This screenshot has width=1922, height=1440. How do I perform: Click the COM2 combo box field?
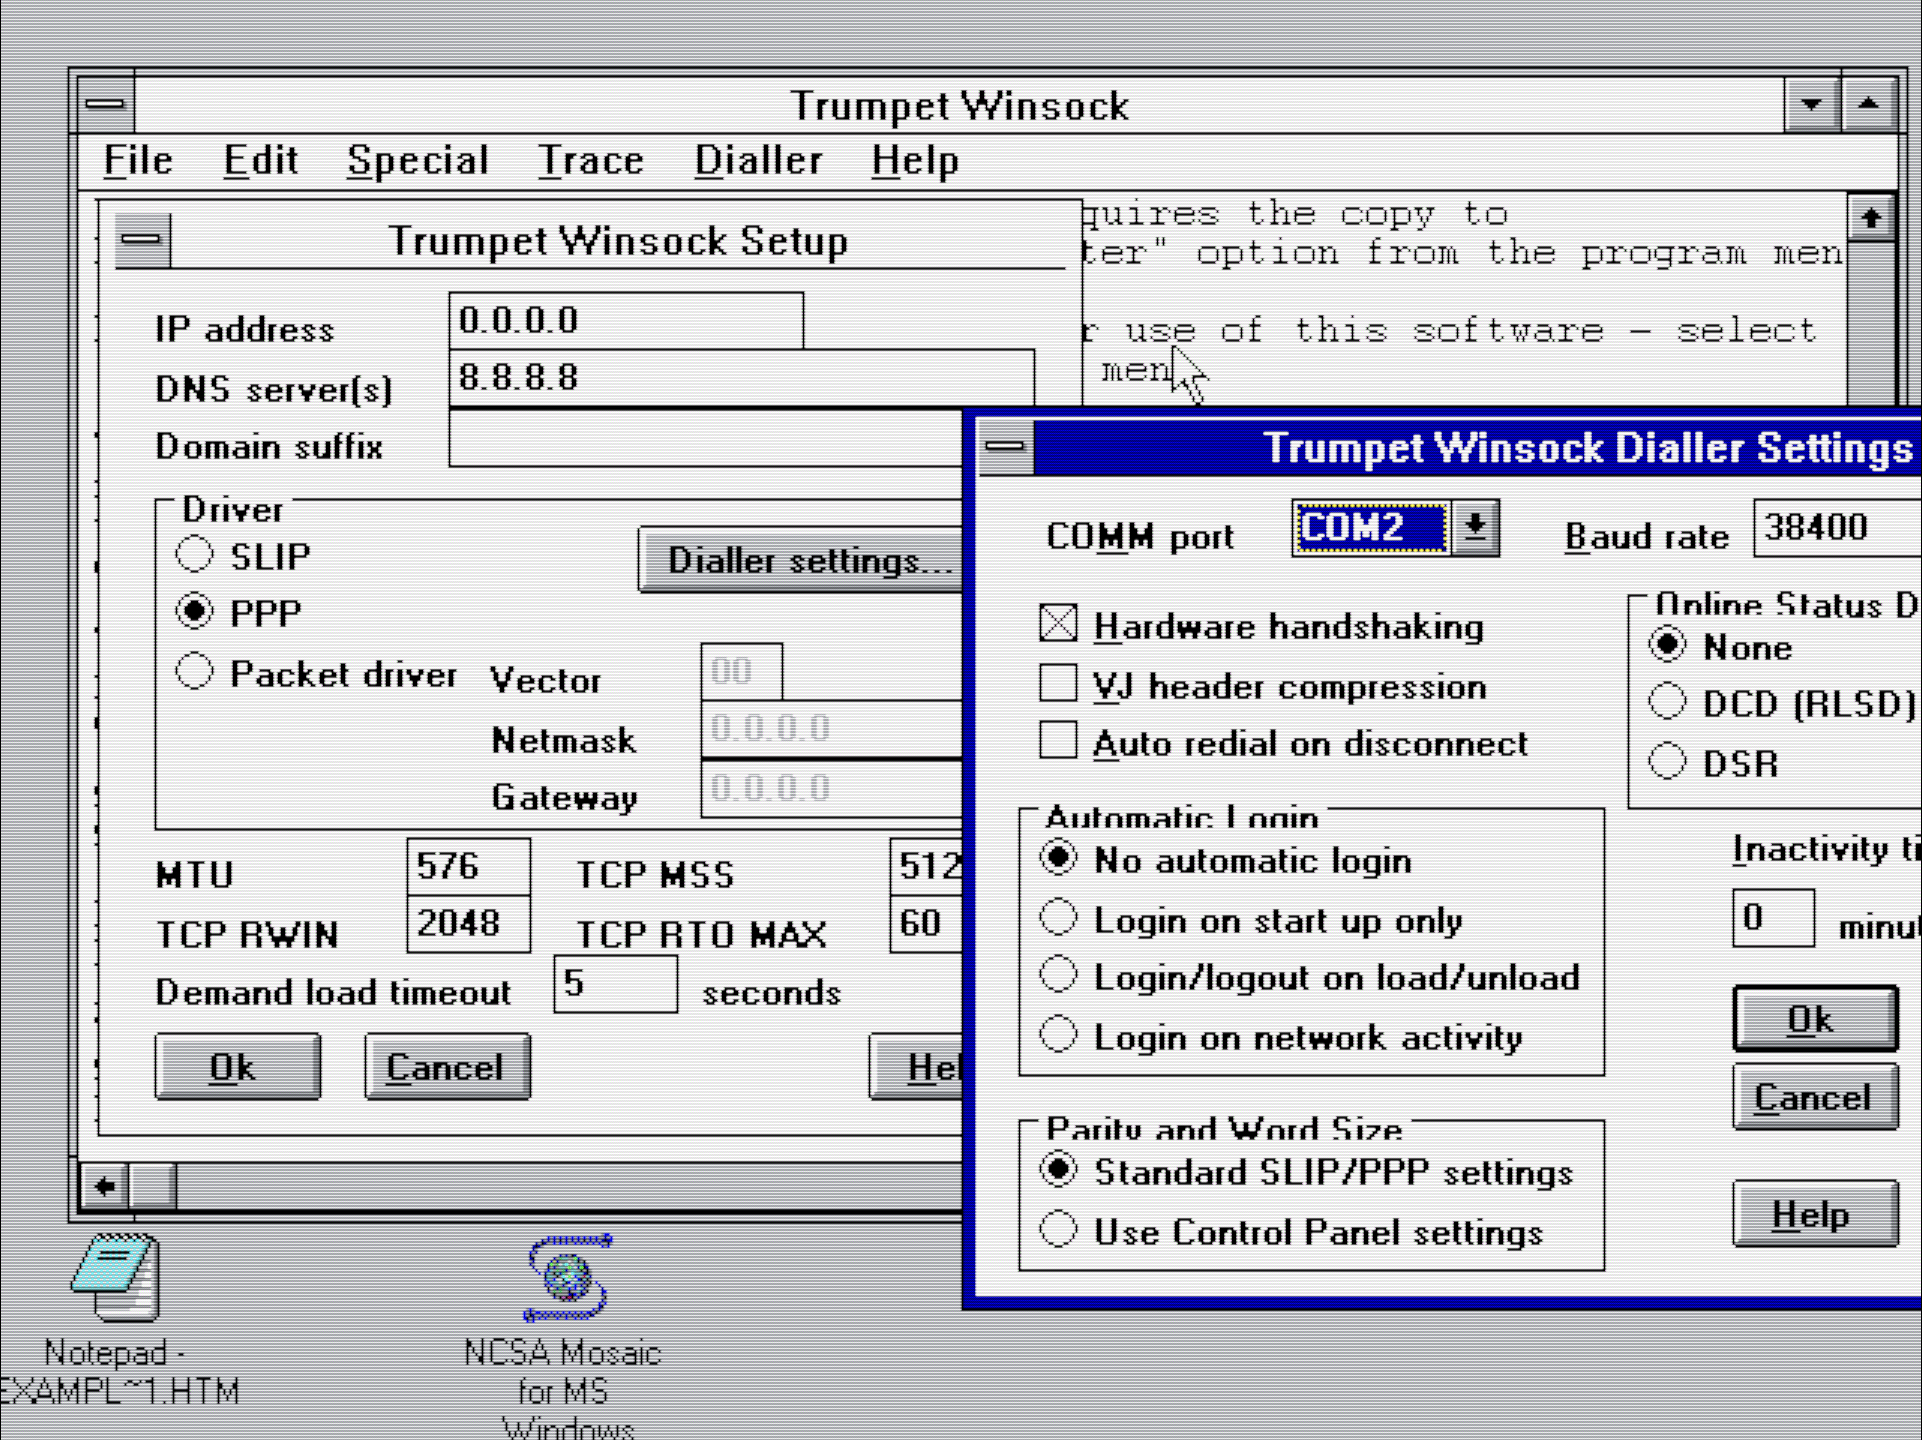(x=1371, y=527)
